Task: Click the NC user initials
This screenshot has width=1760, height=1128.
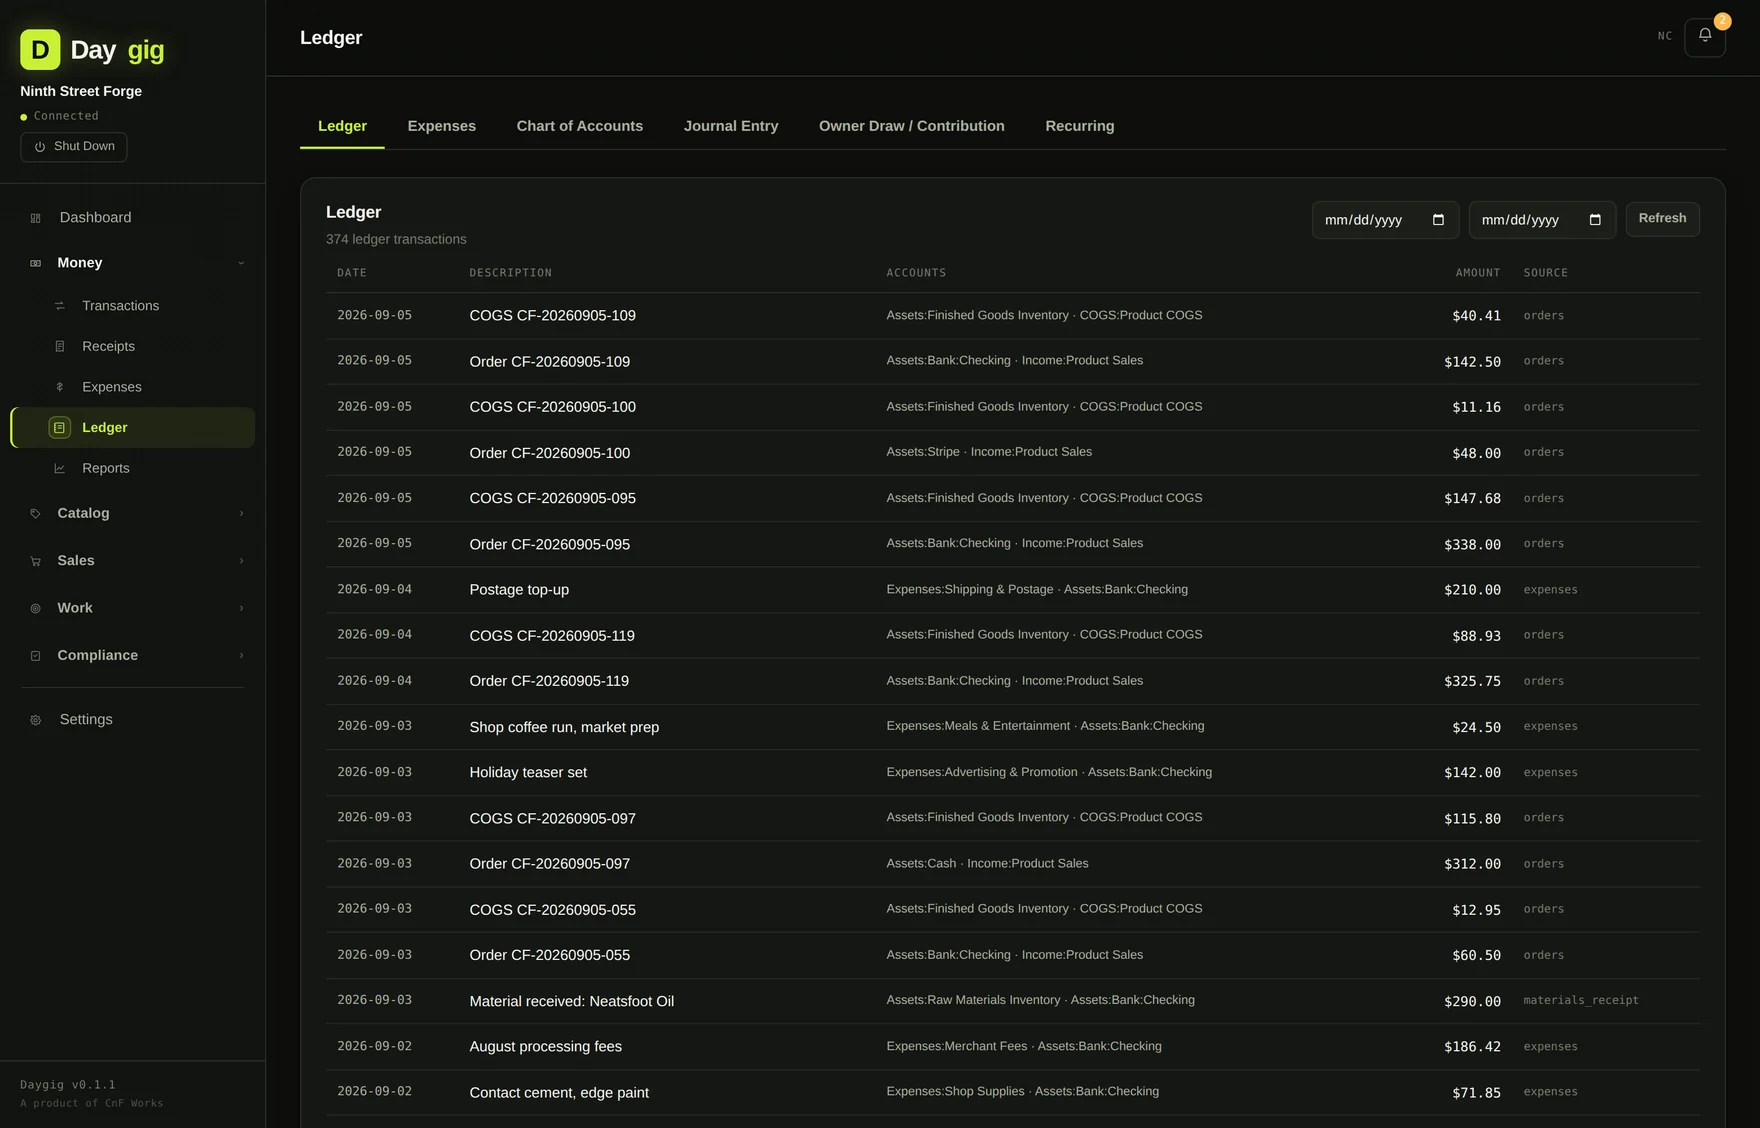Action: click(x=1665, y=36)
